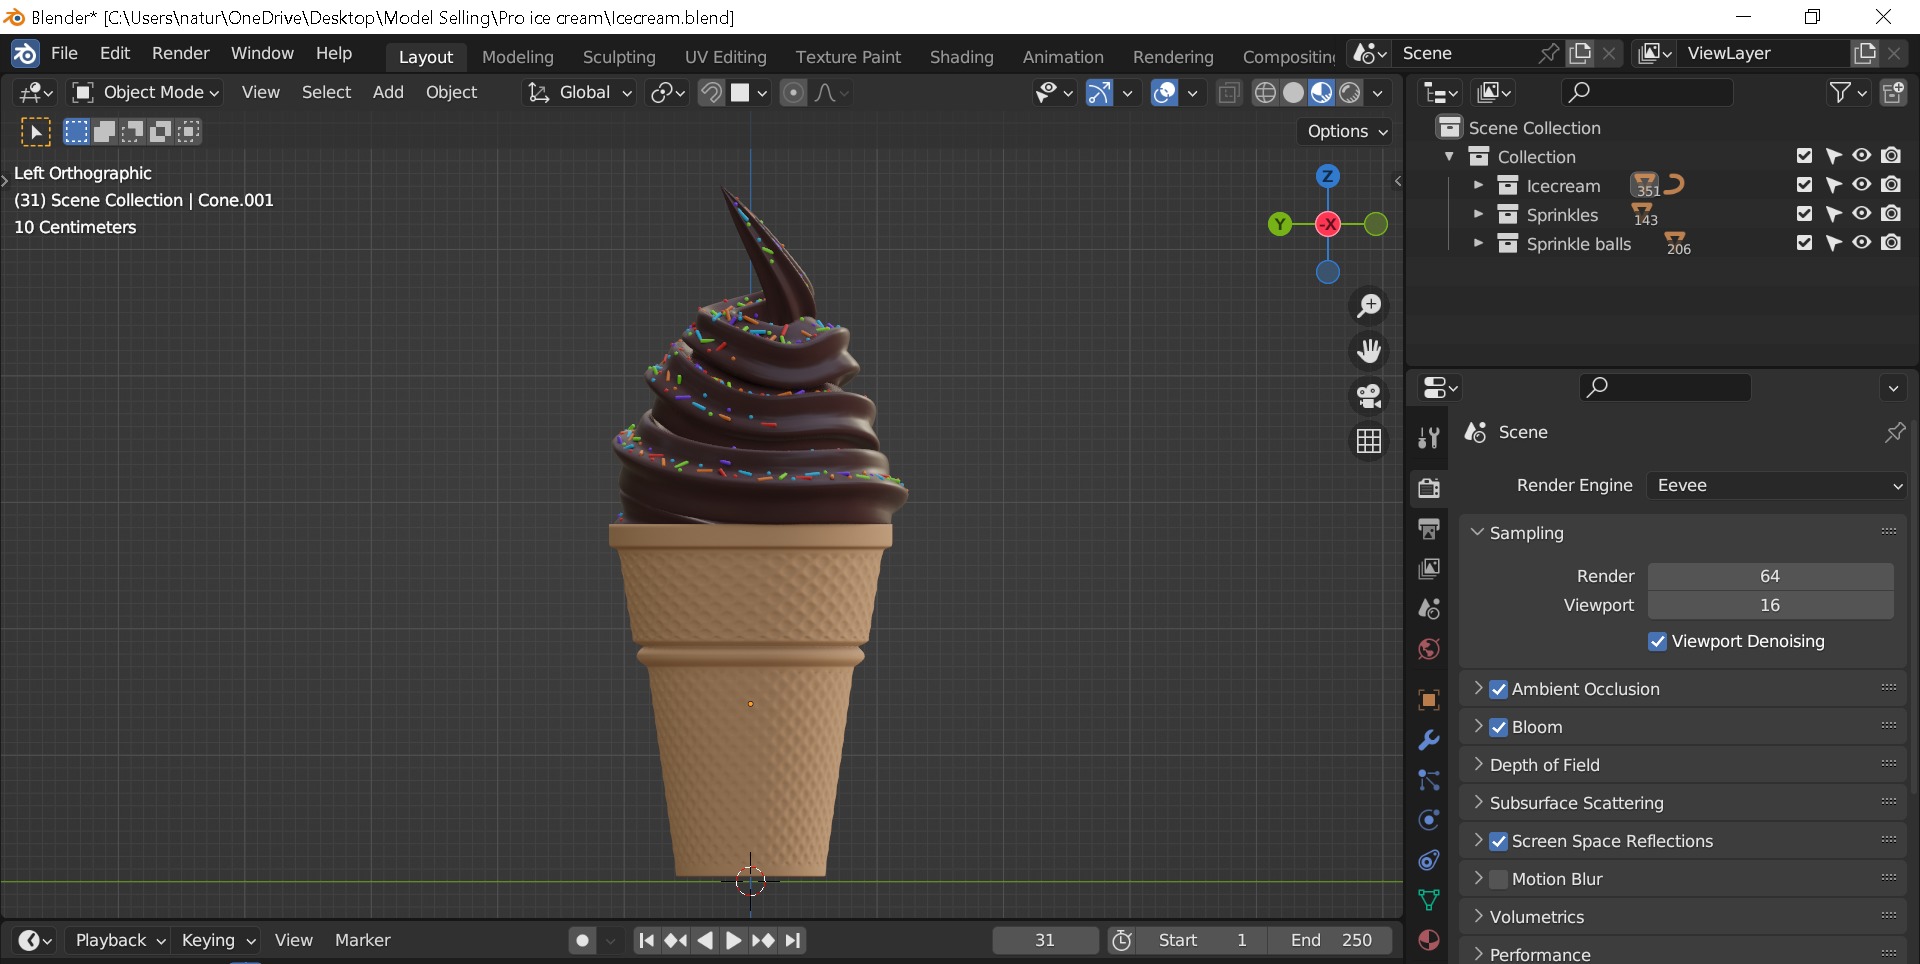Open the viewport Options dropdown

[x=1346, y=131]
